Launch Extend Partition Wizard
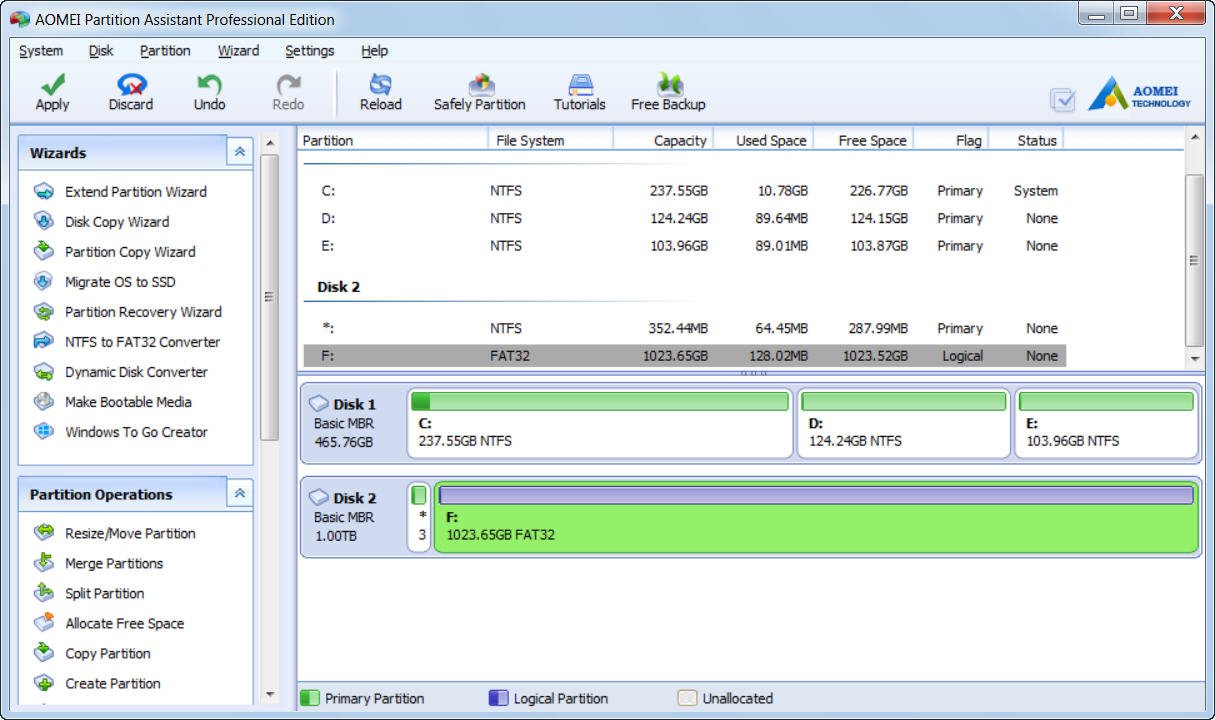 136,192
